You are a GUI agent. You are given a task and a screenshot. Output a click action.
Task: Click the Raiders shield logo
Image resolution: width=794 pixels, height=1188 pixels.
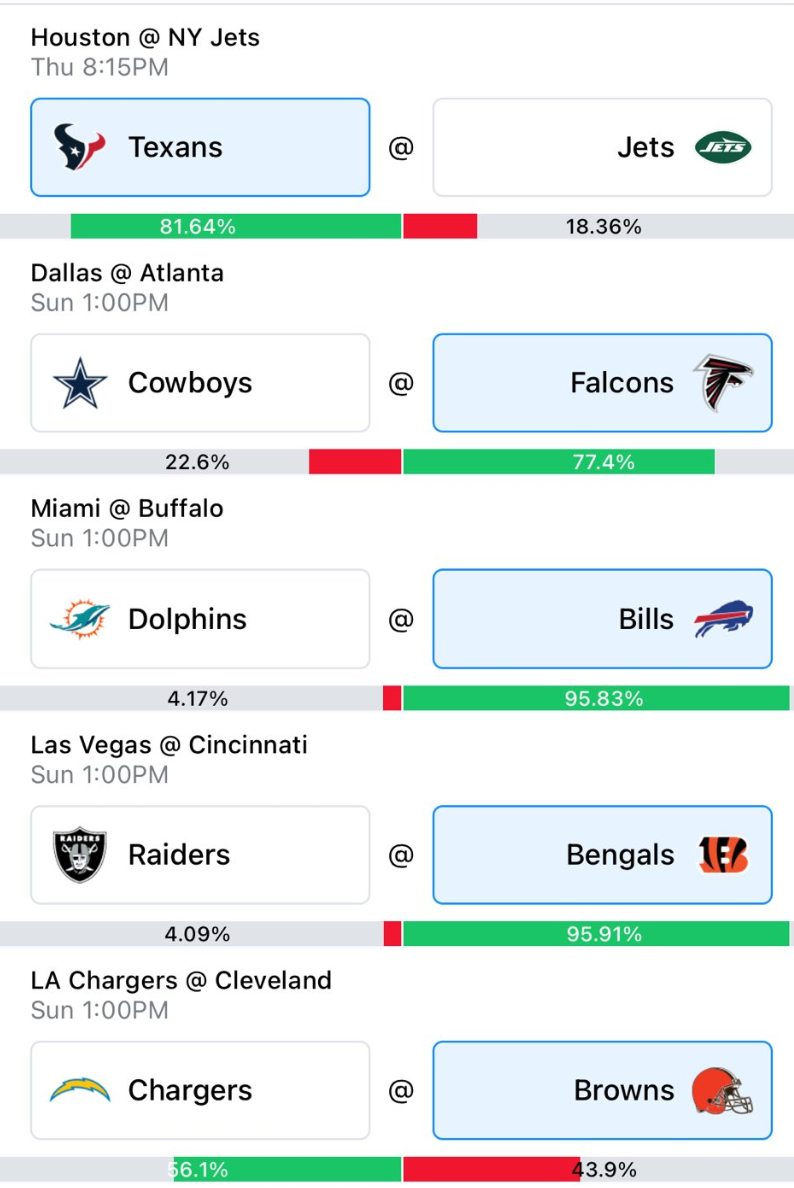tap(80, 855)
